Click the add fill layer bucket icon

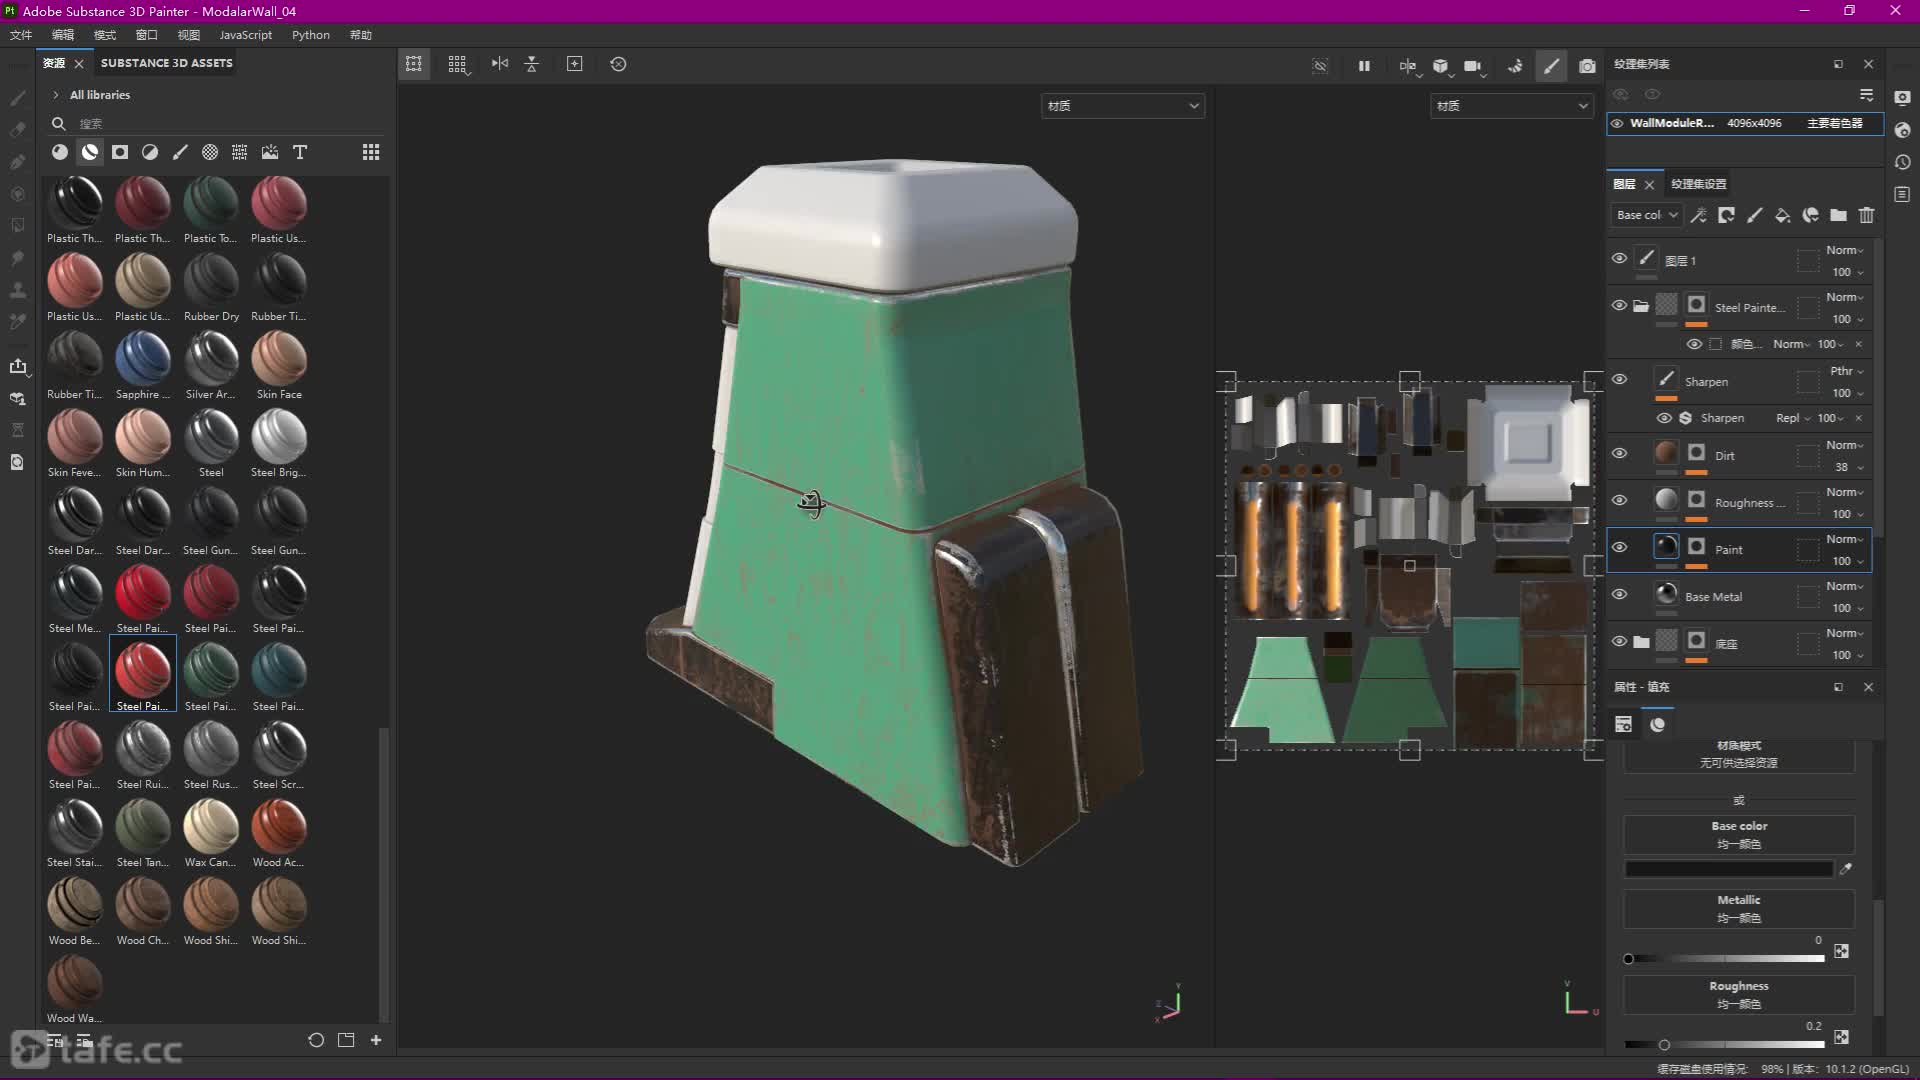pyautogui.click(x=1782, y=215)
